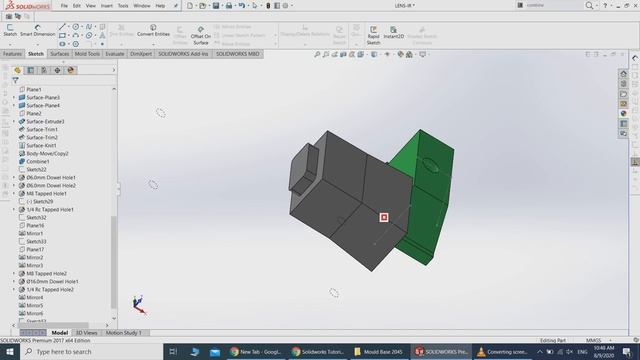Click the Windows taskbar search box
This screenshot has width=640, height=360.
91,351
